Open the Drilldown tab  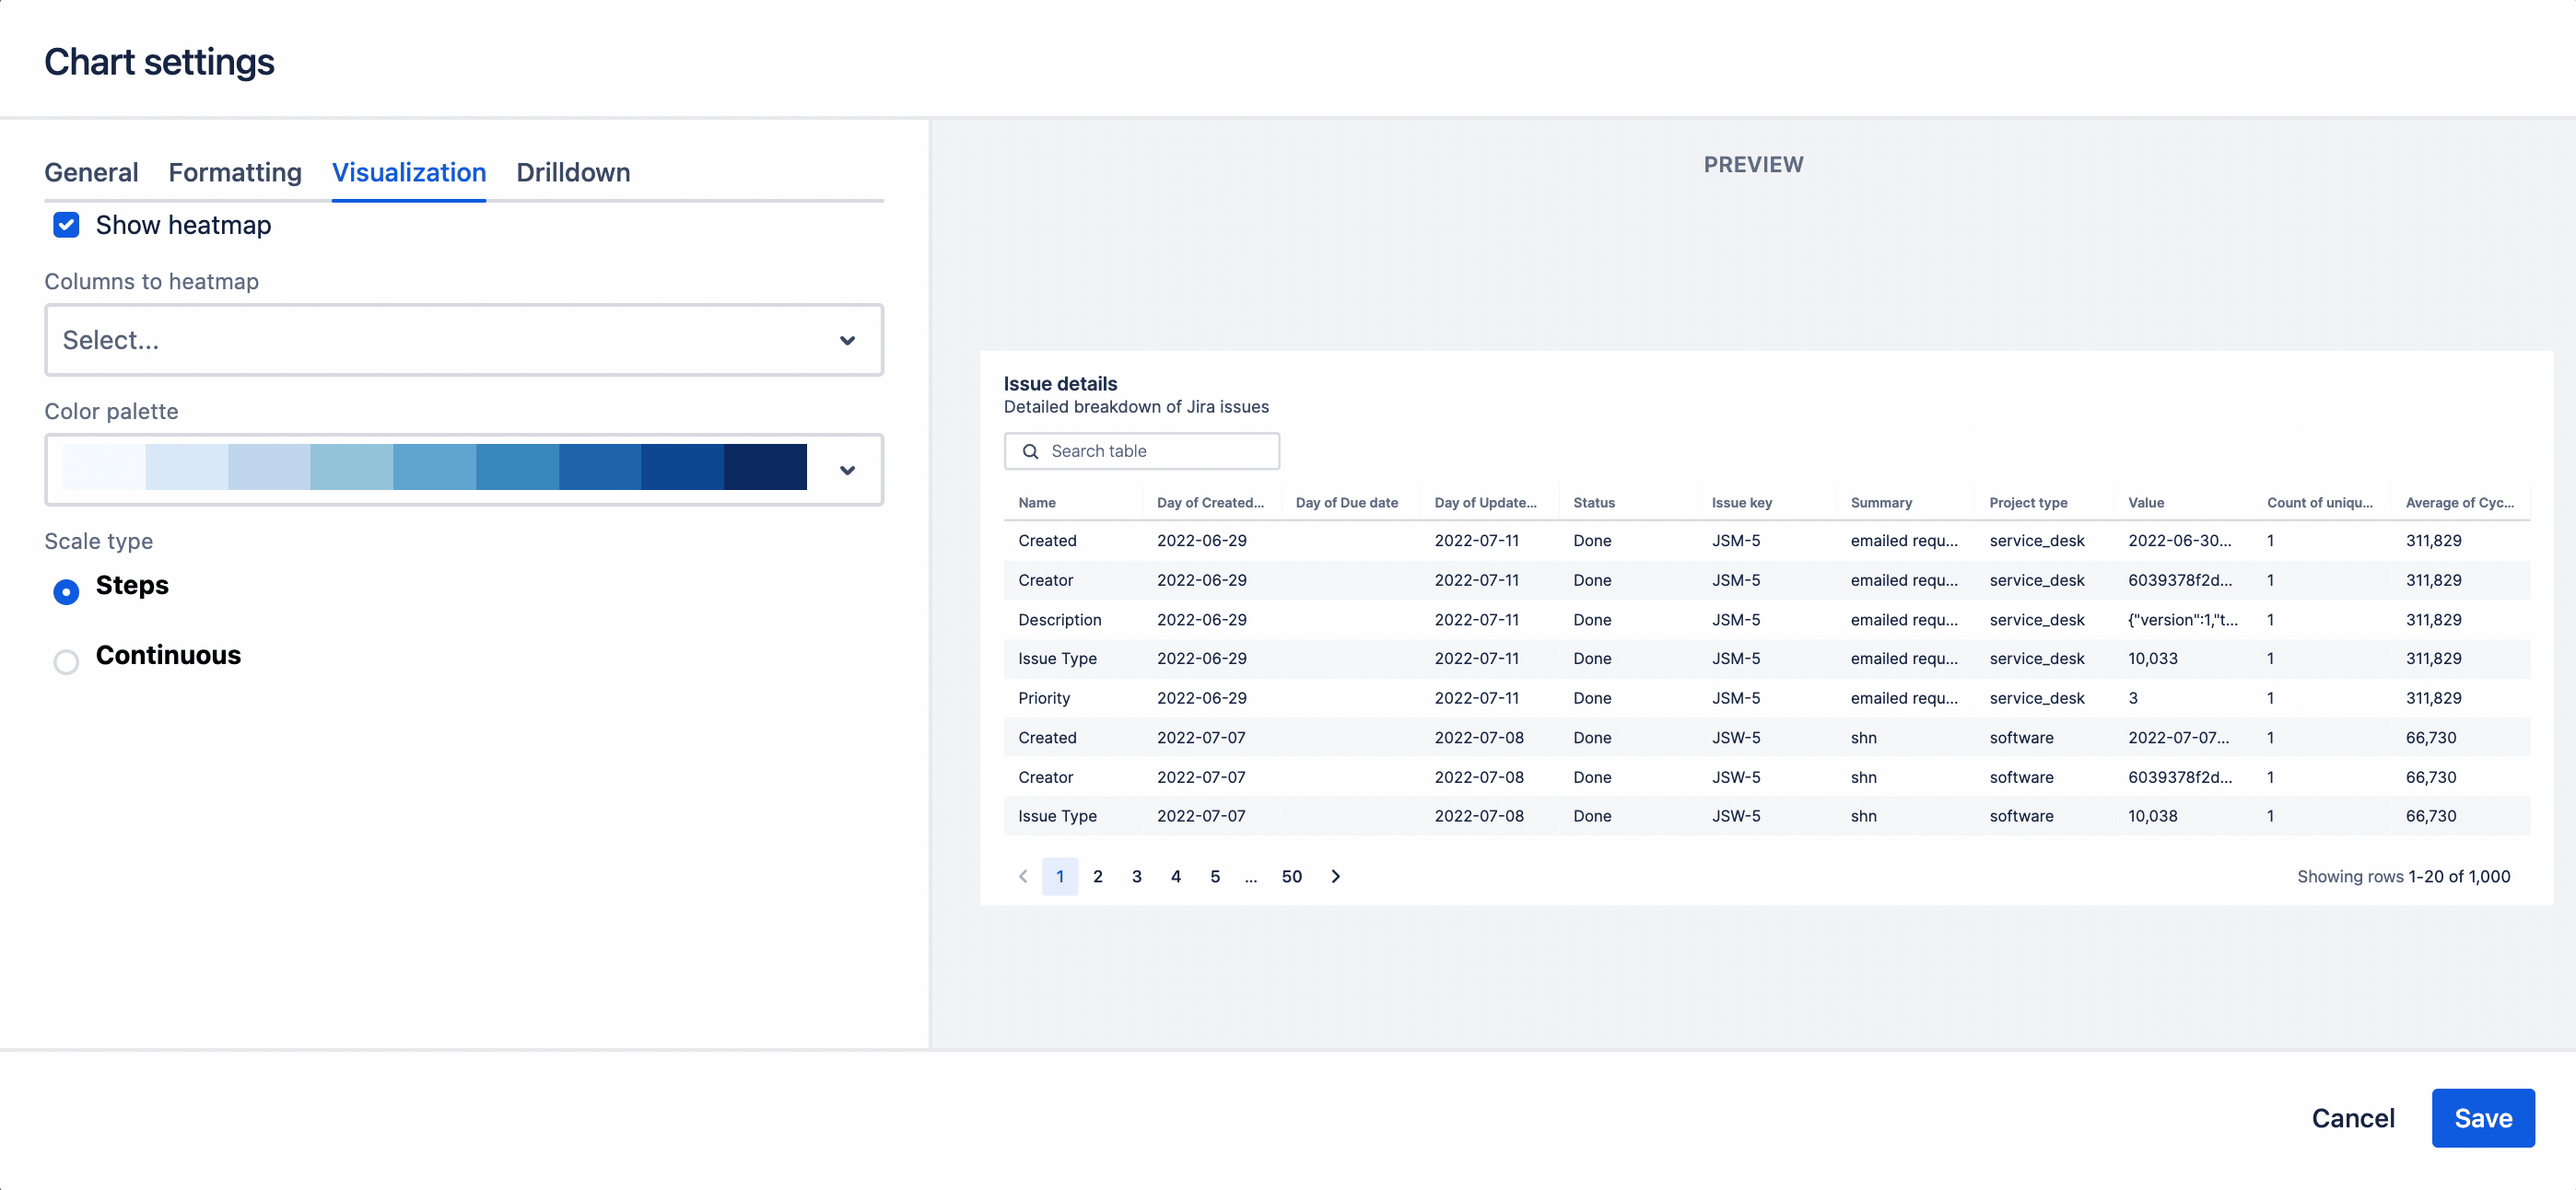pyautogui.click(x=573, y=172)
